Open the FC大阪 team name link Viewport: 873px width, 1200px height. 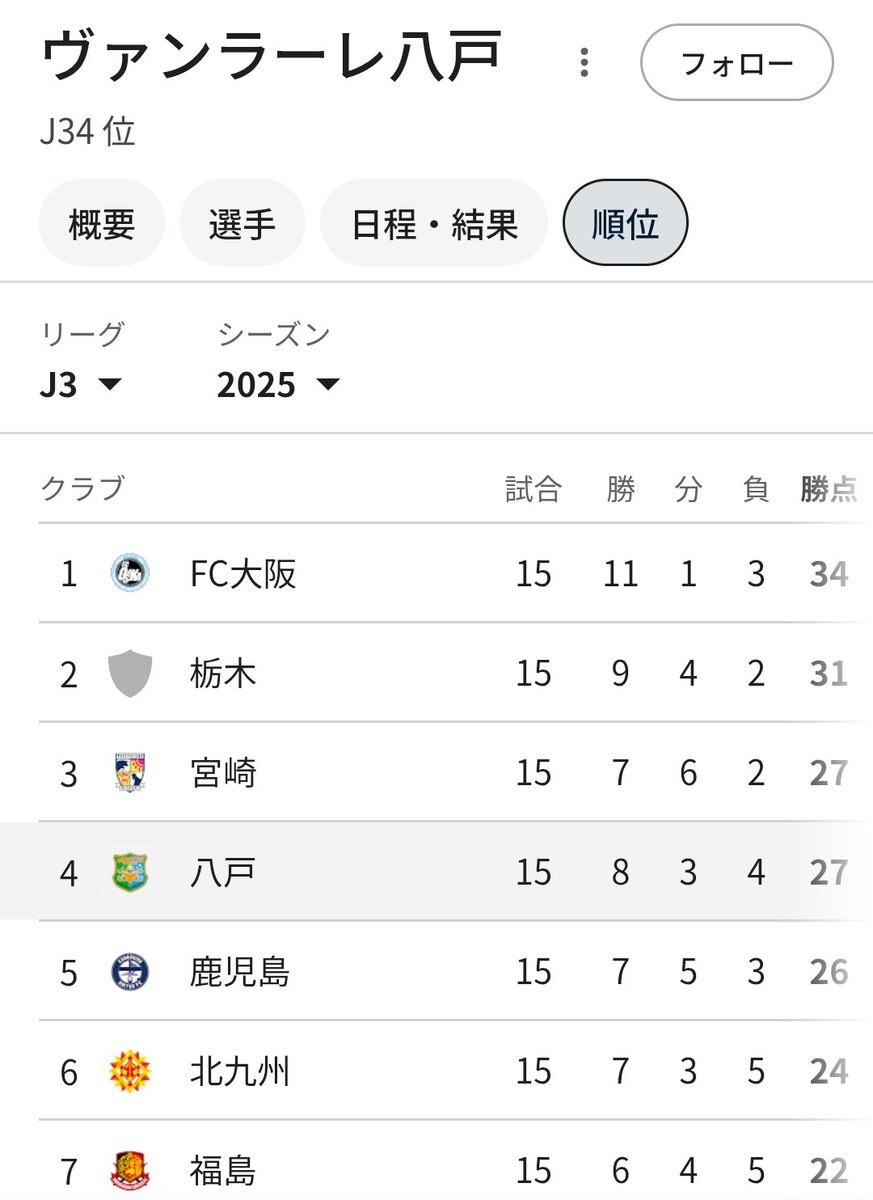[x=243, y=574]
